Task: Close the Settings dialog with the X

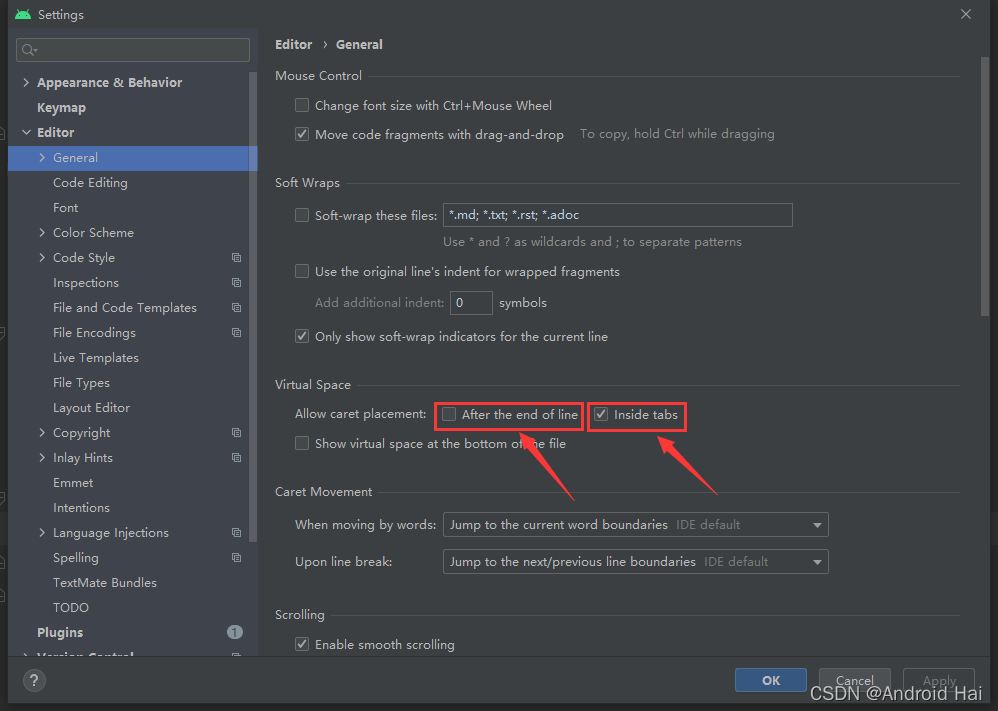Action: 966,14
